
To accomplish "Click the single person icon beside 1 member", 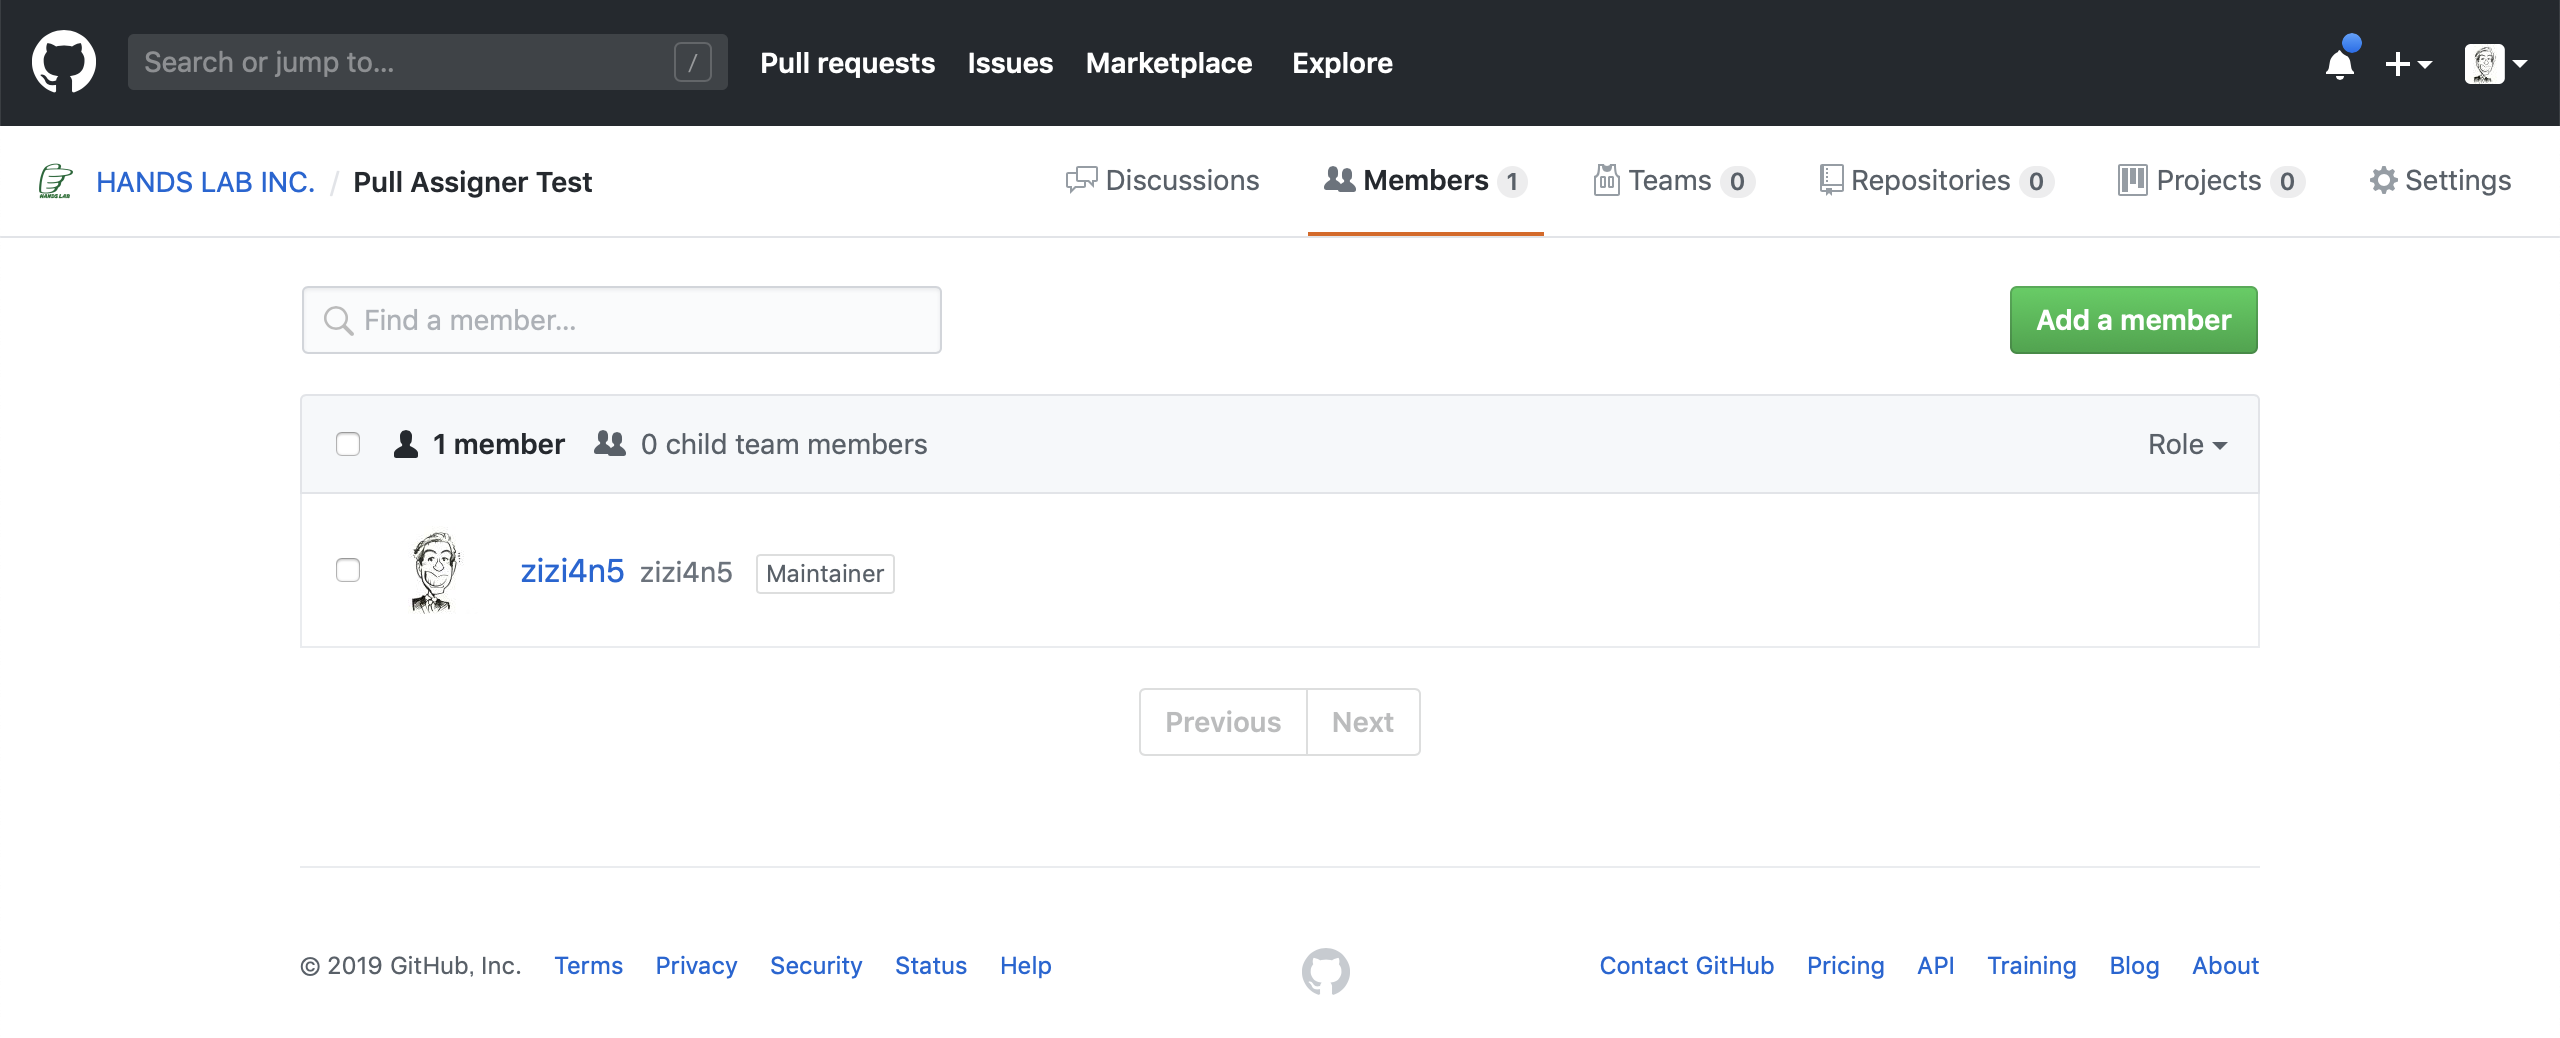I will 406,444.
